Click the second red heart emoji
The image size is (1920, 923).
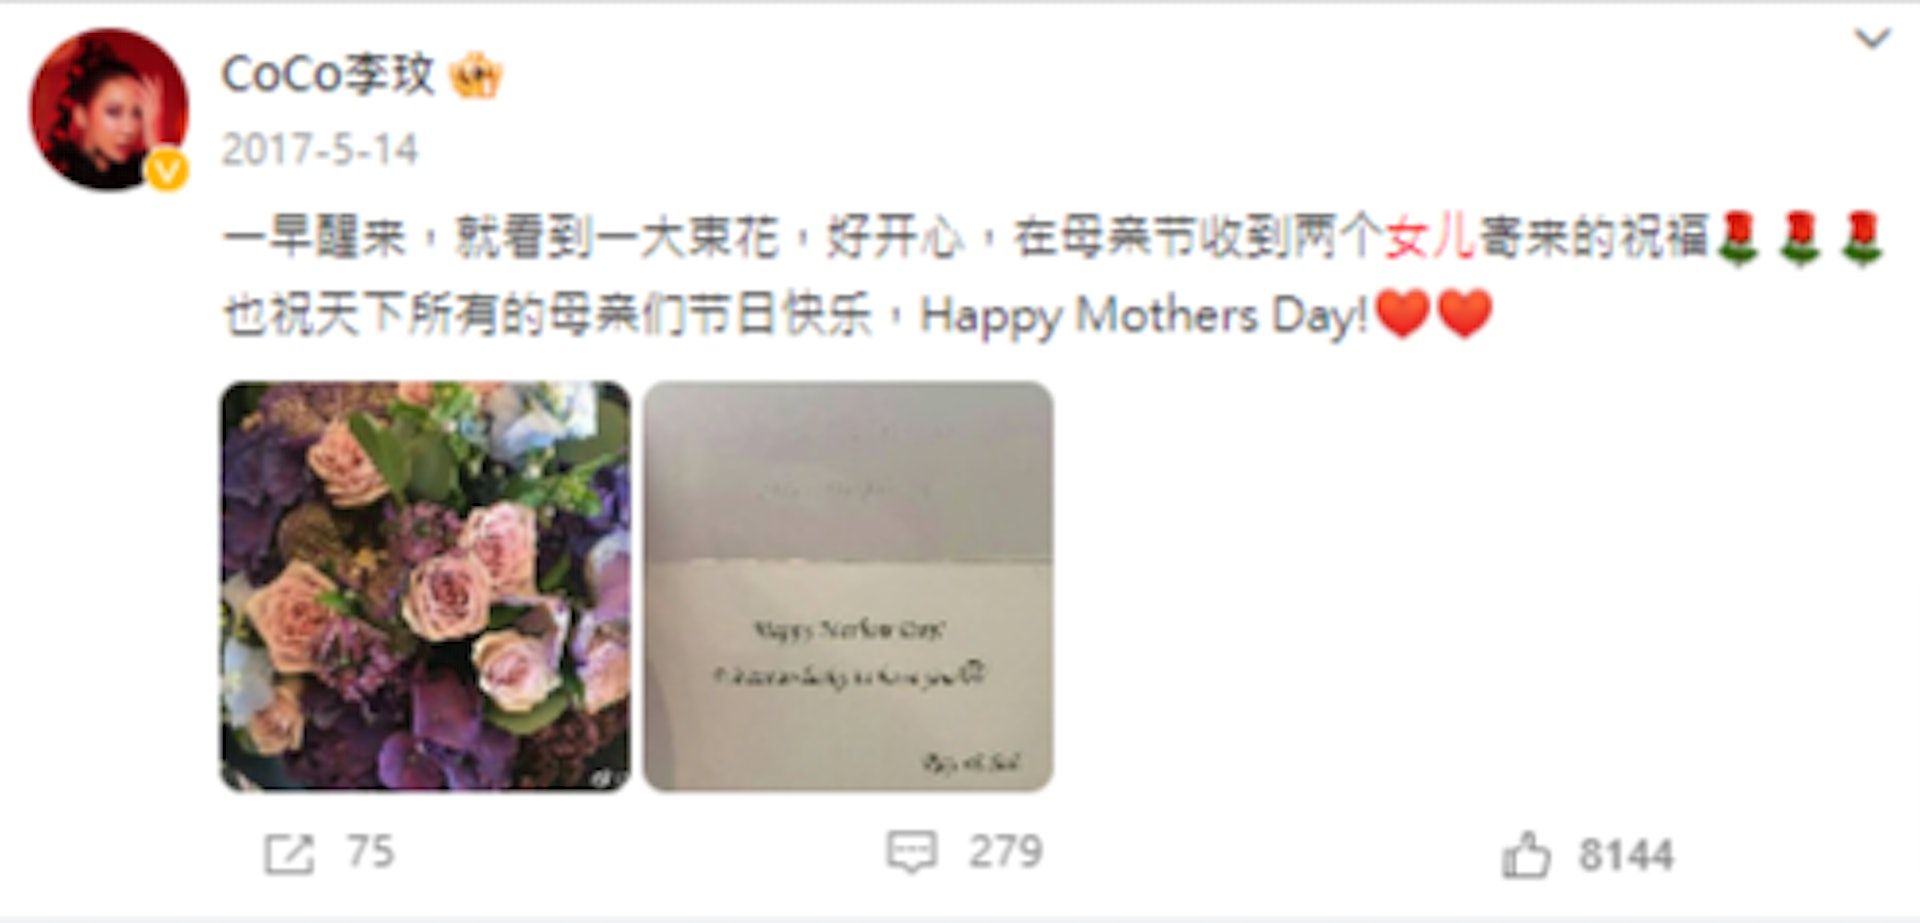click(1464, 314)
